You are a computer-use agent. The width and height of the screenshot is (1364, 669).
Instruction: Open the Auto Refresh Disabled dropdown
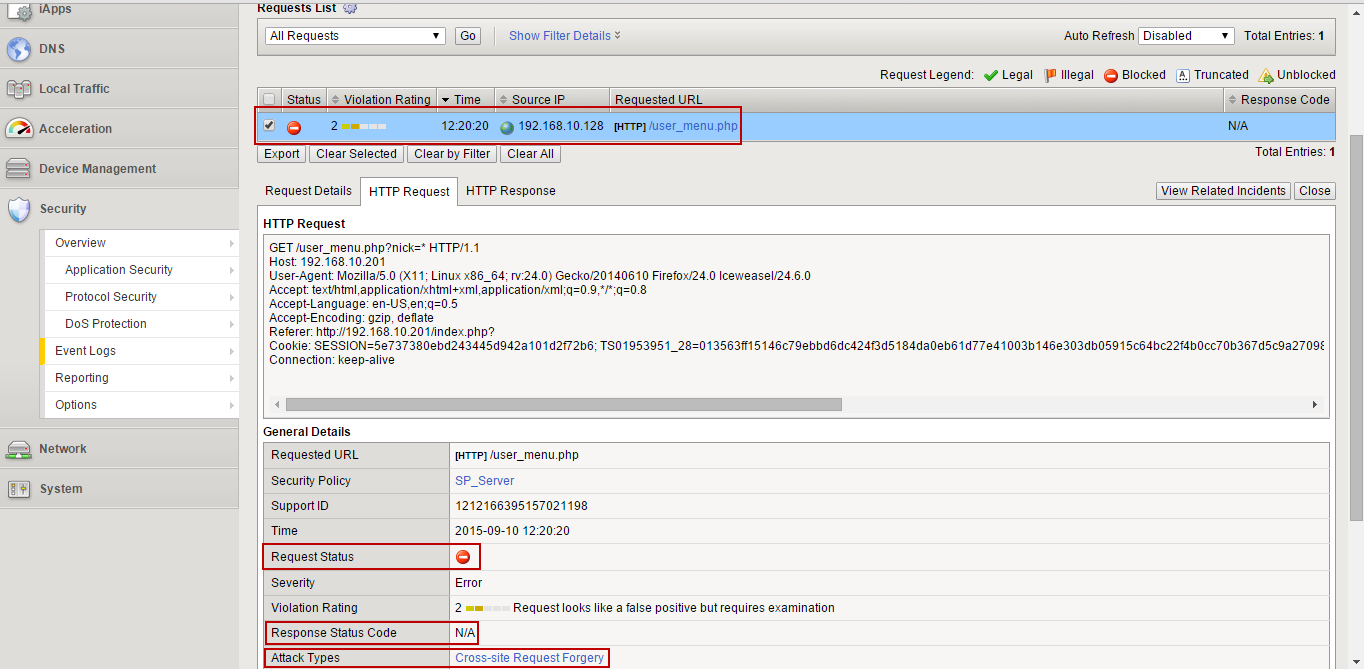click(x=1186, y=36)
